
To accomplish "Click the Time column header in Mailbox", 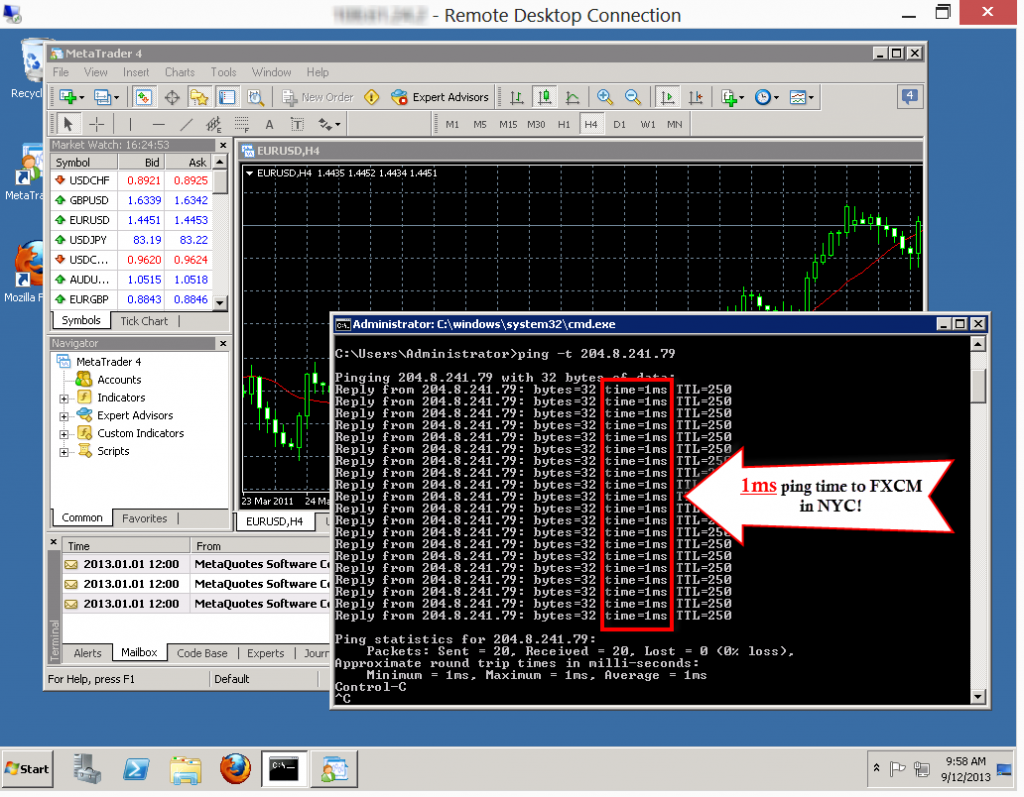I will click(126, 546).
